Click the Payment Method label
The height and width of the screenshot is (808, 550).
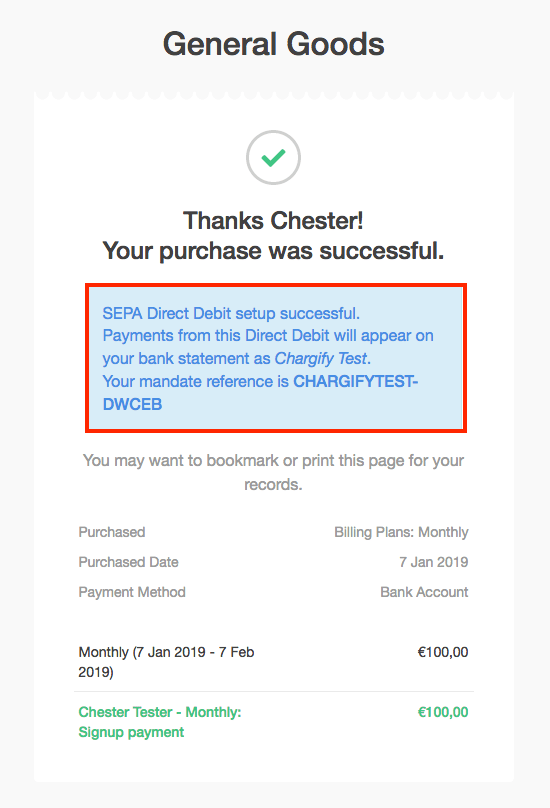pyautogui.click(x=132, y=592)
